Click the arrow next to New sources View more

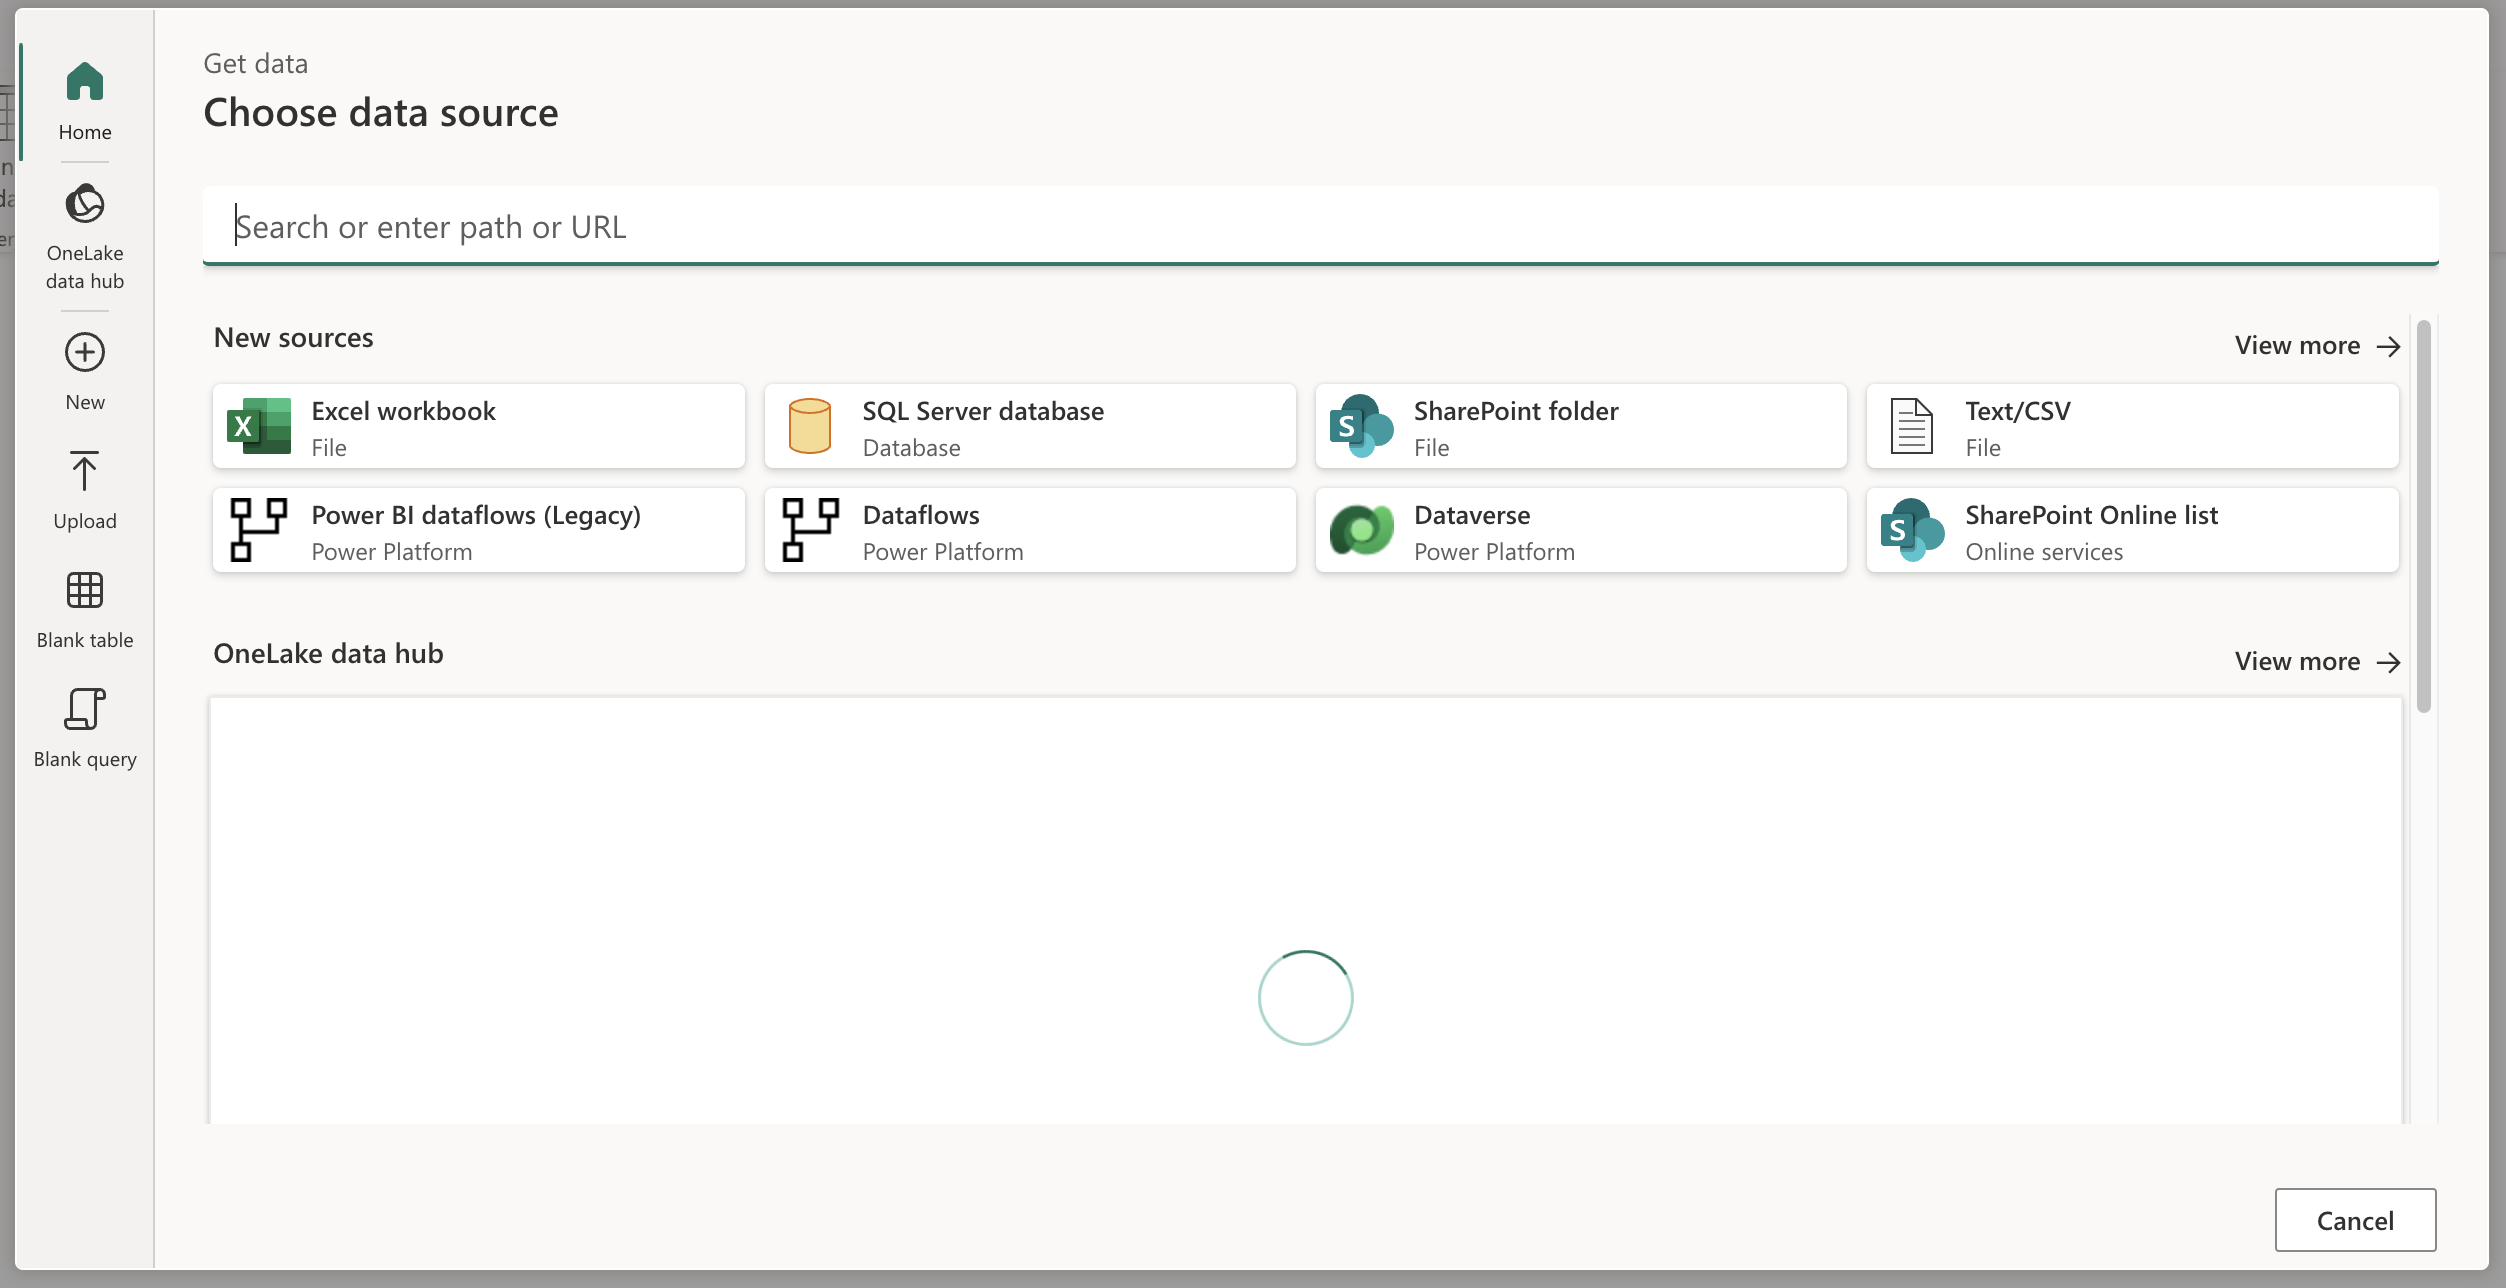point(2388,347)
